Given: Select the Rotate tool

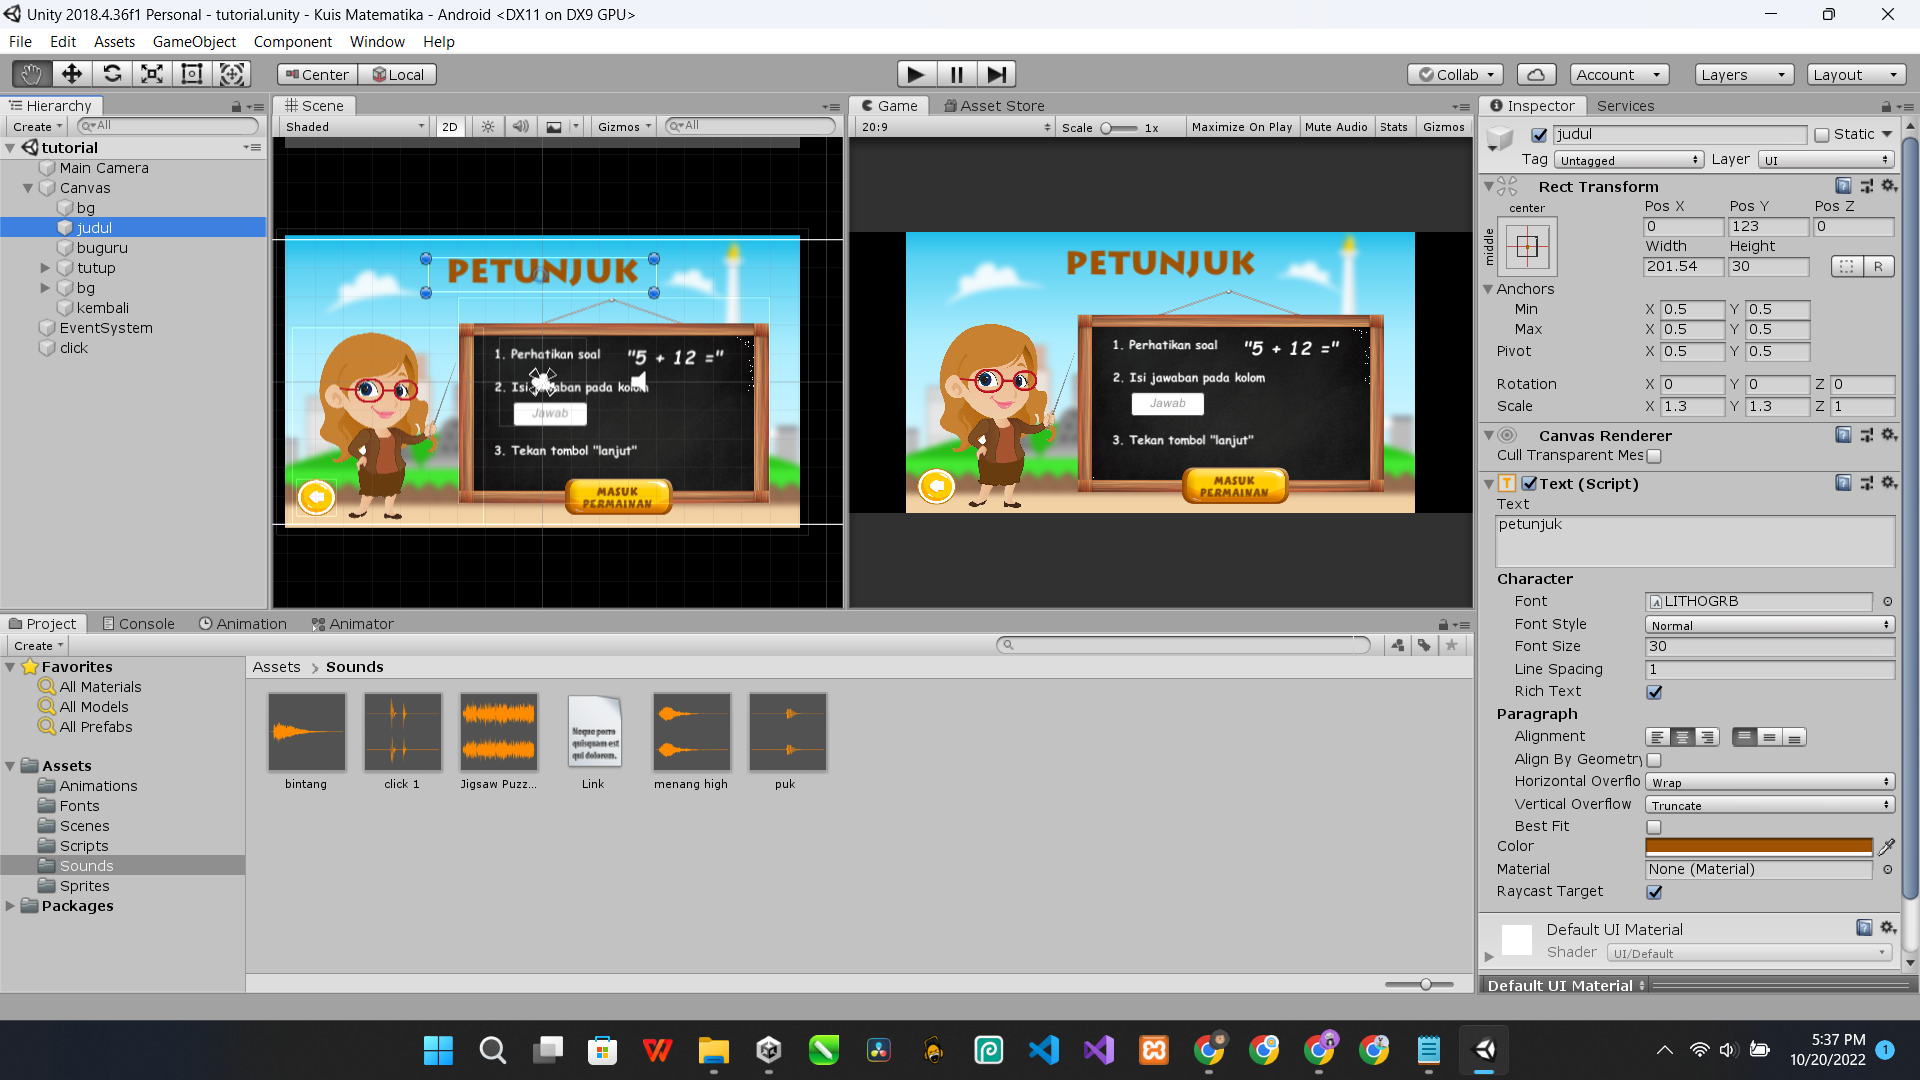Looking at the screenshot, I should coord(112,74).
